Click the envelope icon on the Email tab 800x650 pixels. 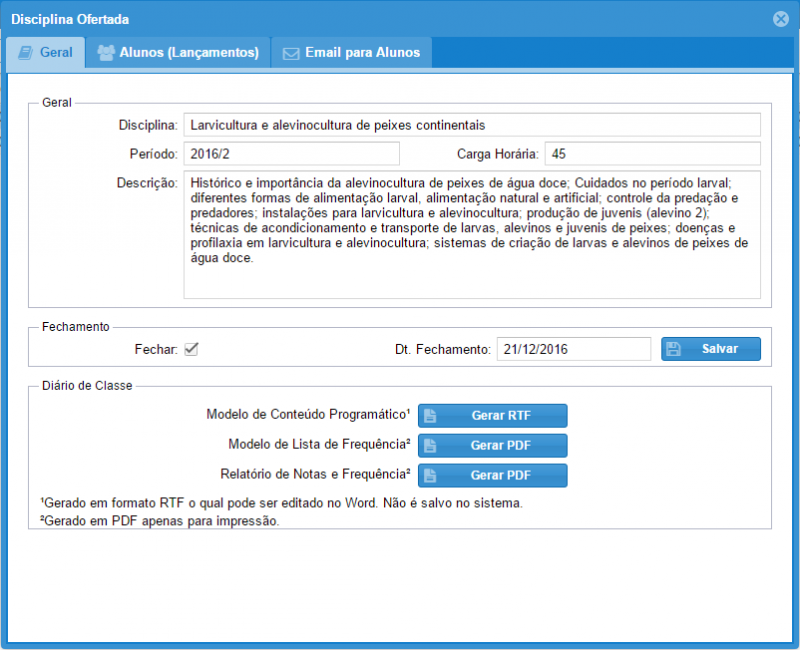click(291, 53)
